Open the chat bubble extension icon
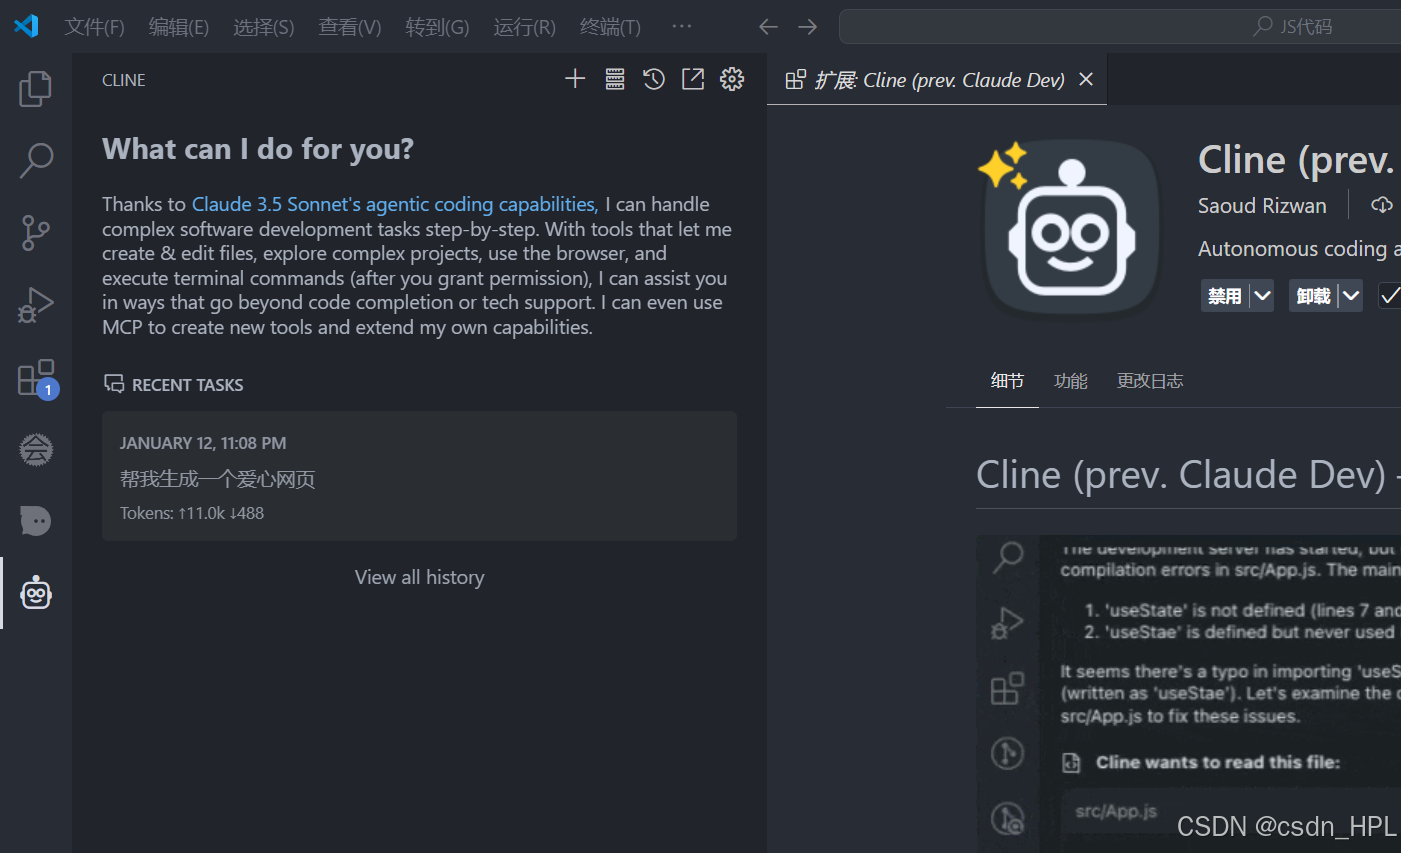1401x853 pixels. coord(36,521)
